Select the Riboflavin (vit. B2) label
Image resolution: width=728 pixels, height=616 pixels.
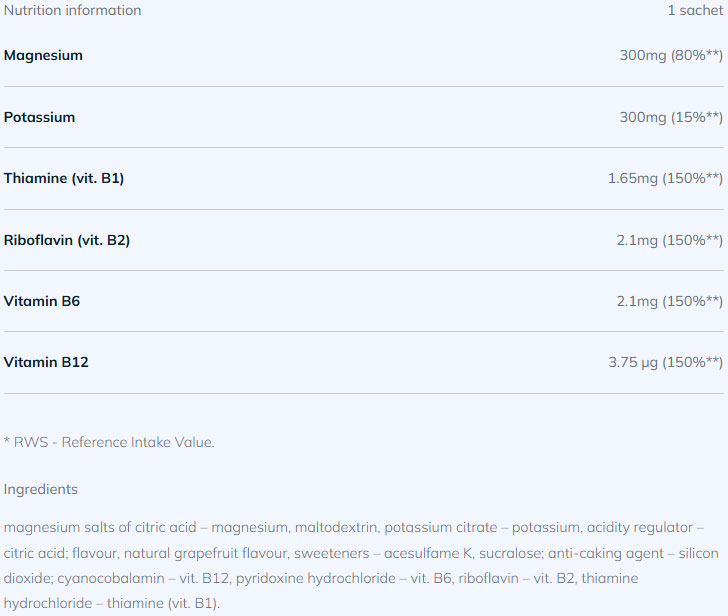[67, 240]
